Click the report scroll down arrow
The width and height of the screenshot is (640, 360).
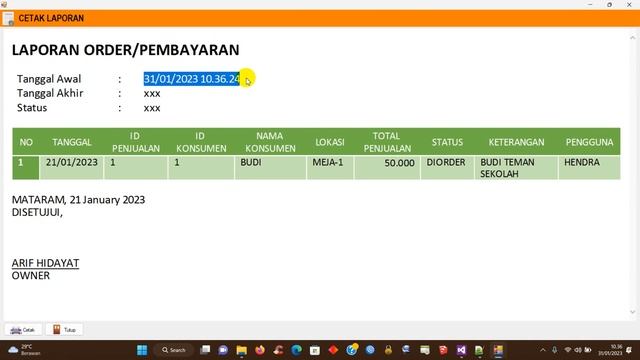point(633,312)
